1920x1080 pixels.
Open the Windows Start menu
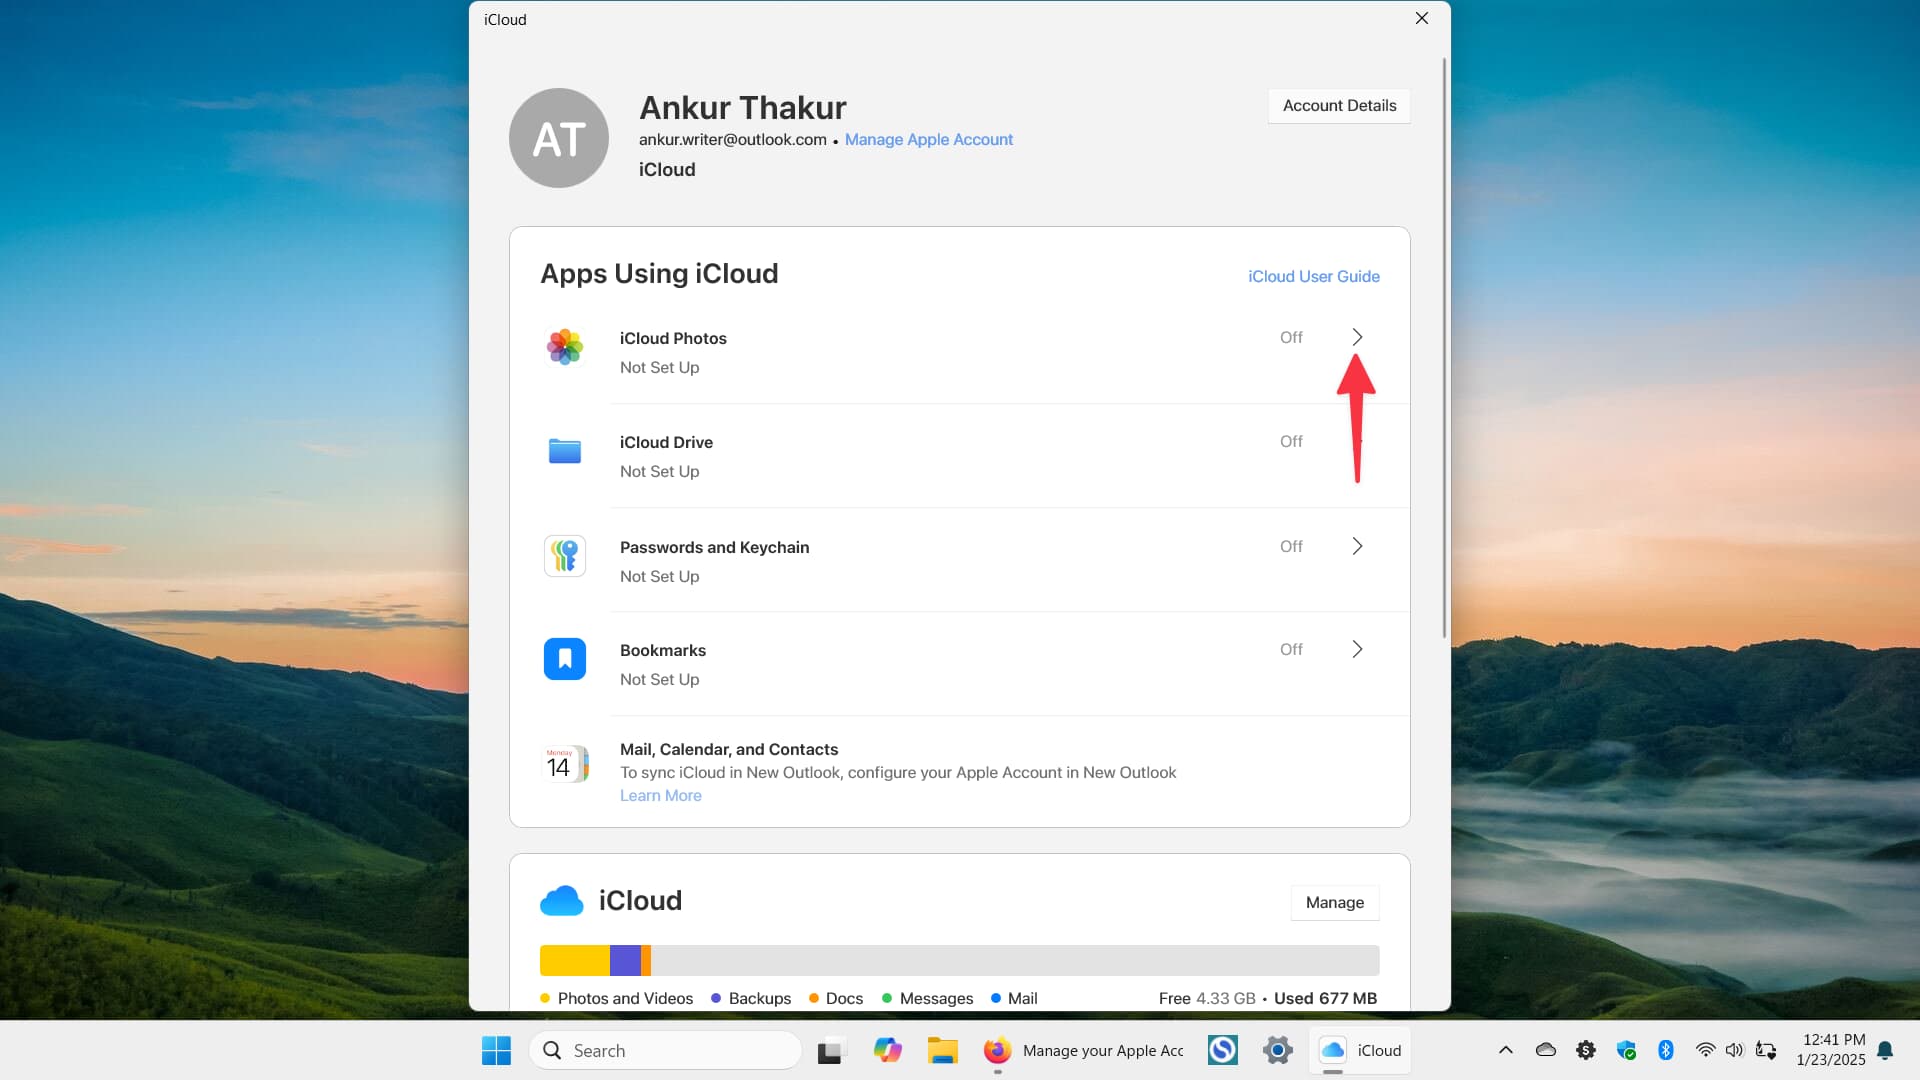pyautogui.click(x=496, y=1051)
